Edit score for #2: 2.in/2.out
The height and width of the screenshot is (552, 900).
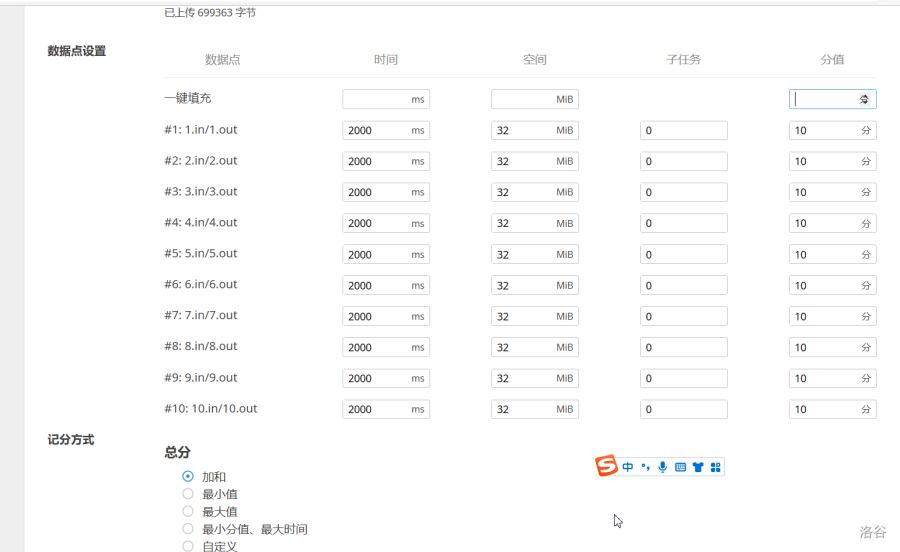point(832,161)
